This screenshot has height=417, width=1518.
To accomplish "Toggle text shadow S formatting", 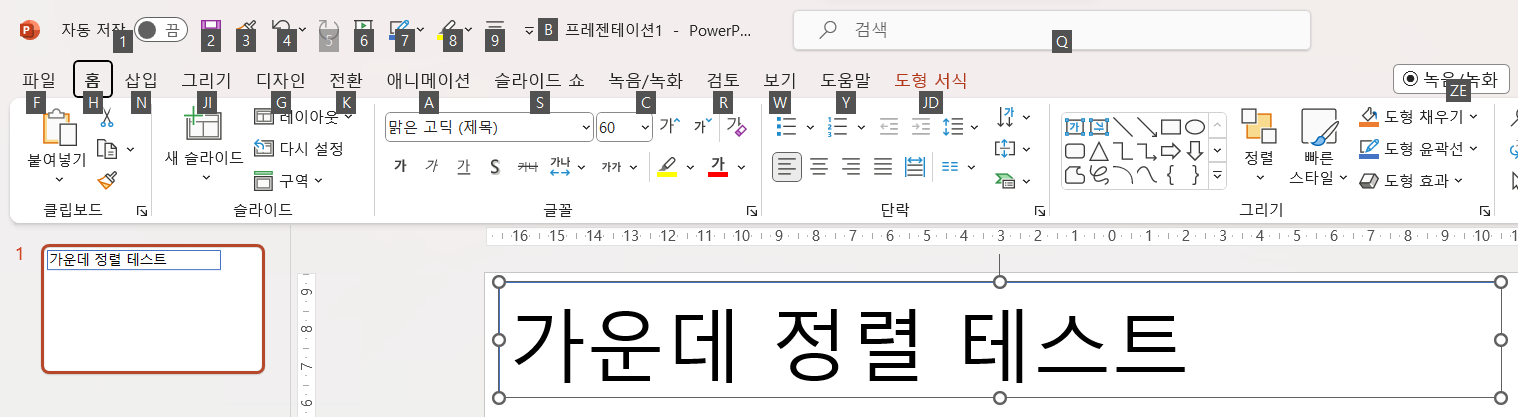I will [495, 166].
